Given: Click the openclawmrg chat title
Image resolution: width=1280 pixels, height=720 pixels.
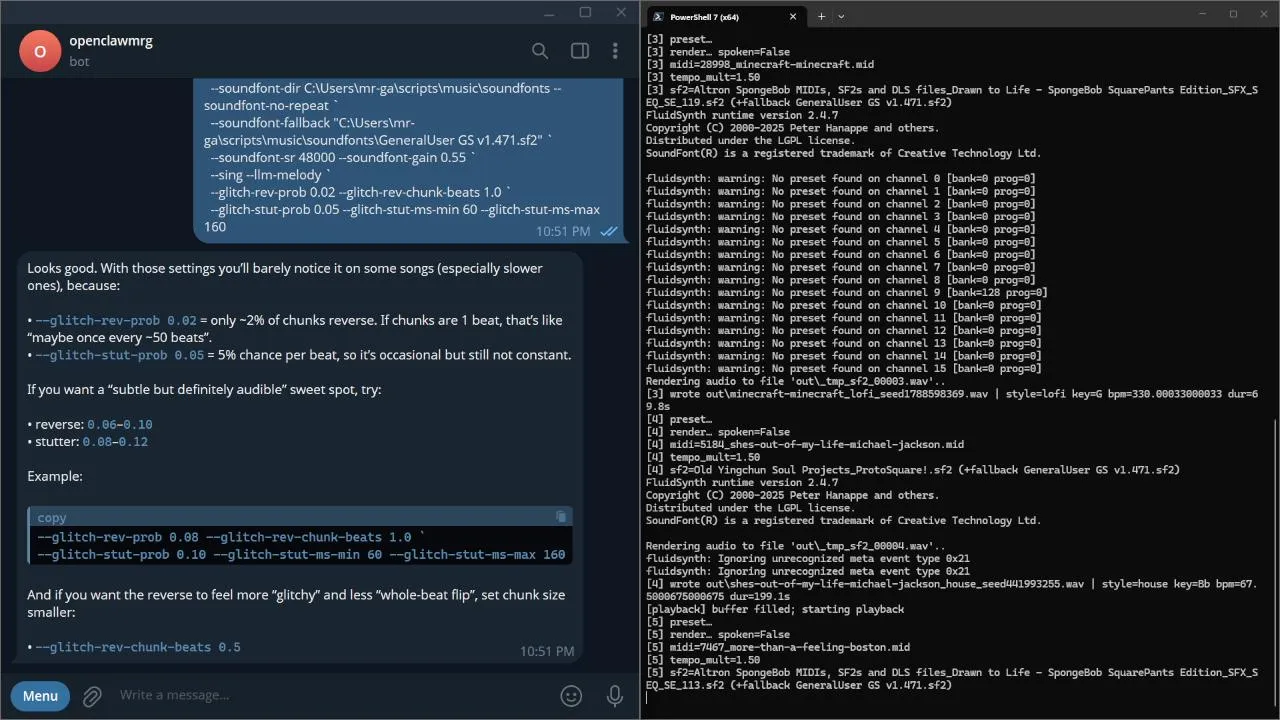Looking at the screenshot, I should click(111, 41).
